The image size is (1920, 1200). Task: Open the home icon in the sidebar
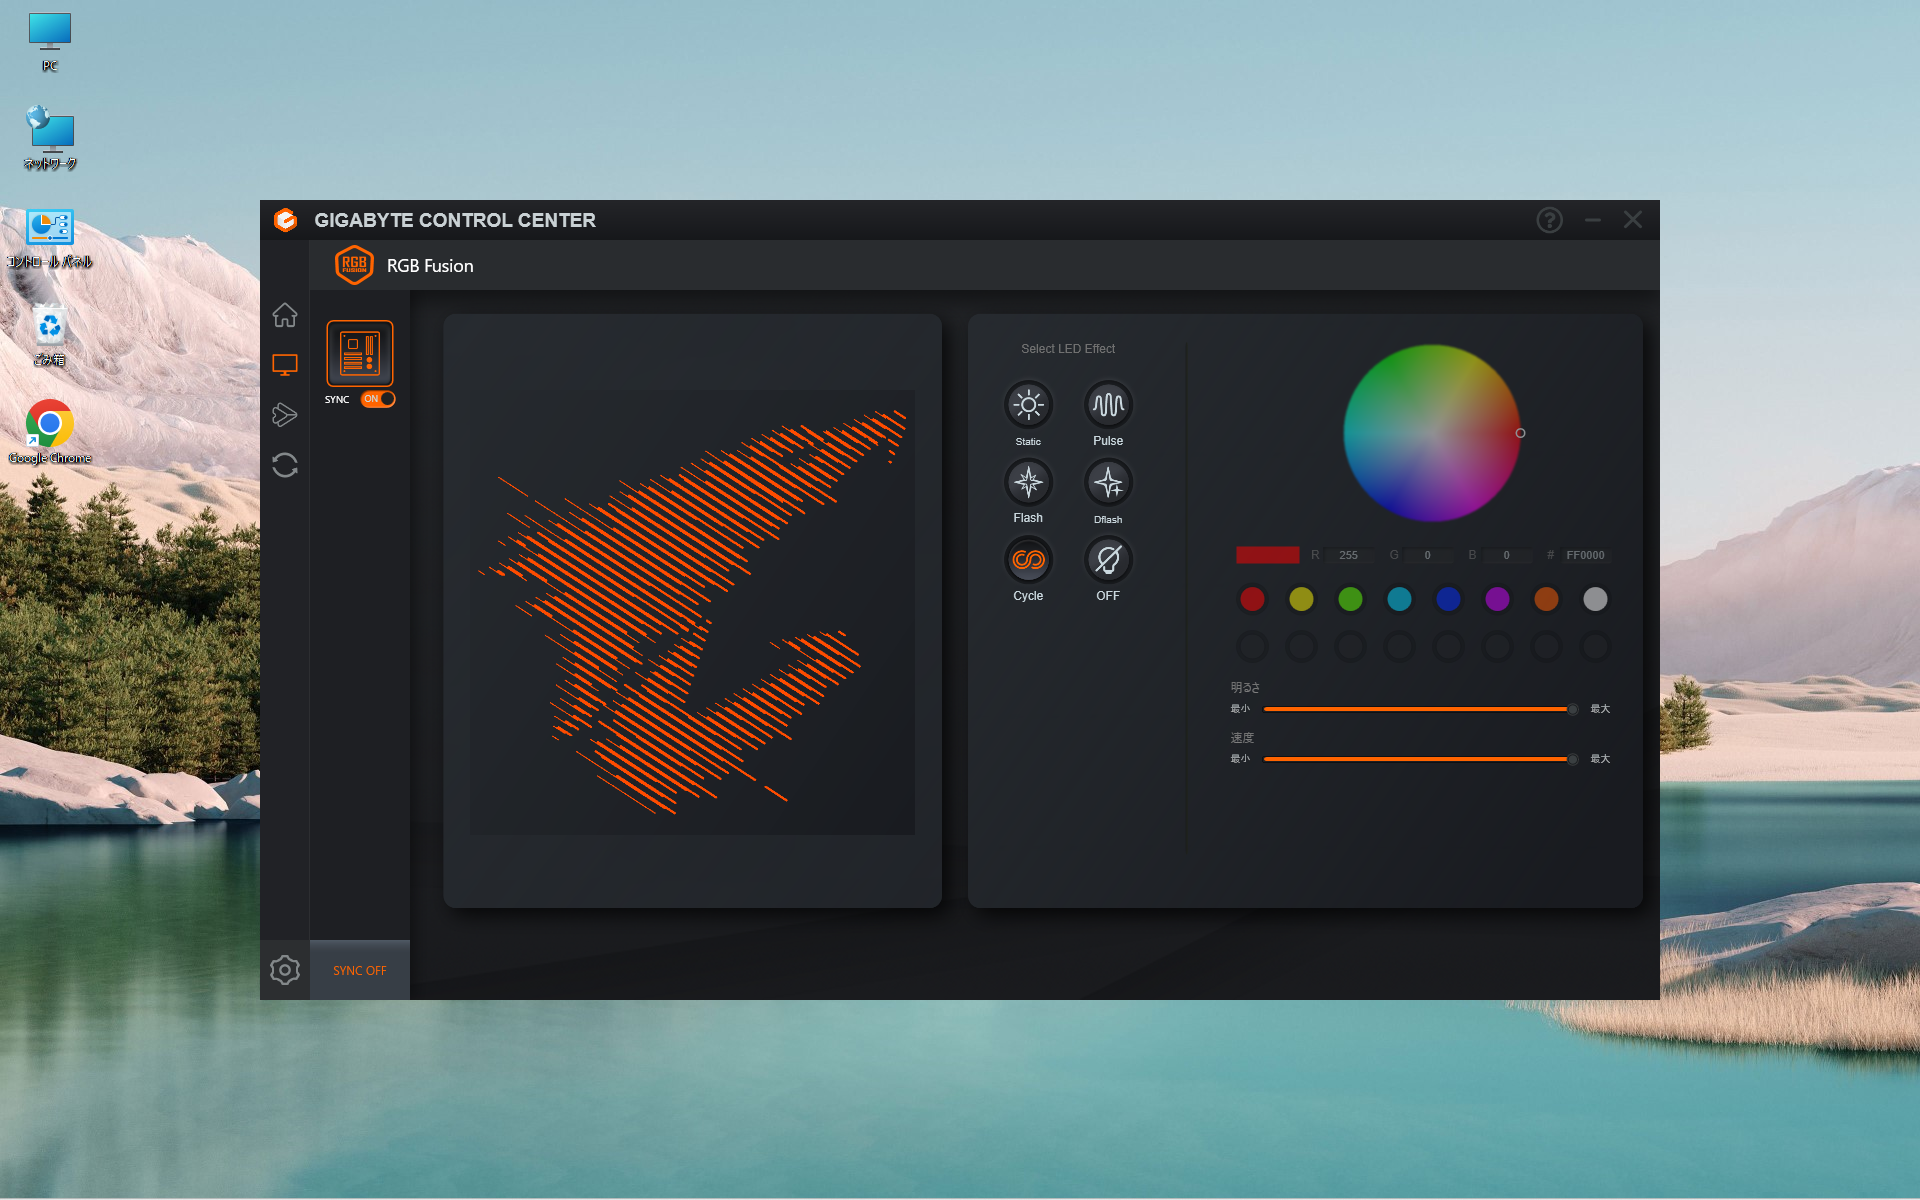[x=285, y=315]
